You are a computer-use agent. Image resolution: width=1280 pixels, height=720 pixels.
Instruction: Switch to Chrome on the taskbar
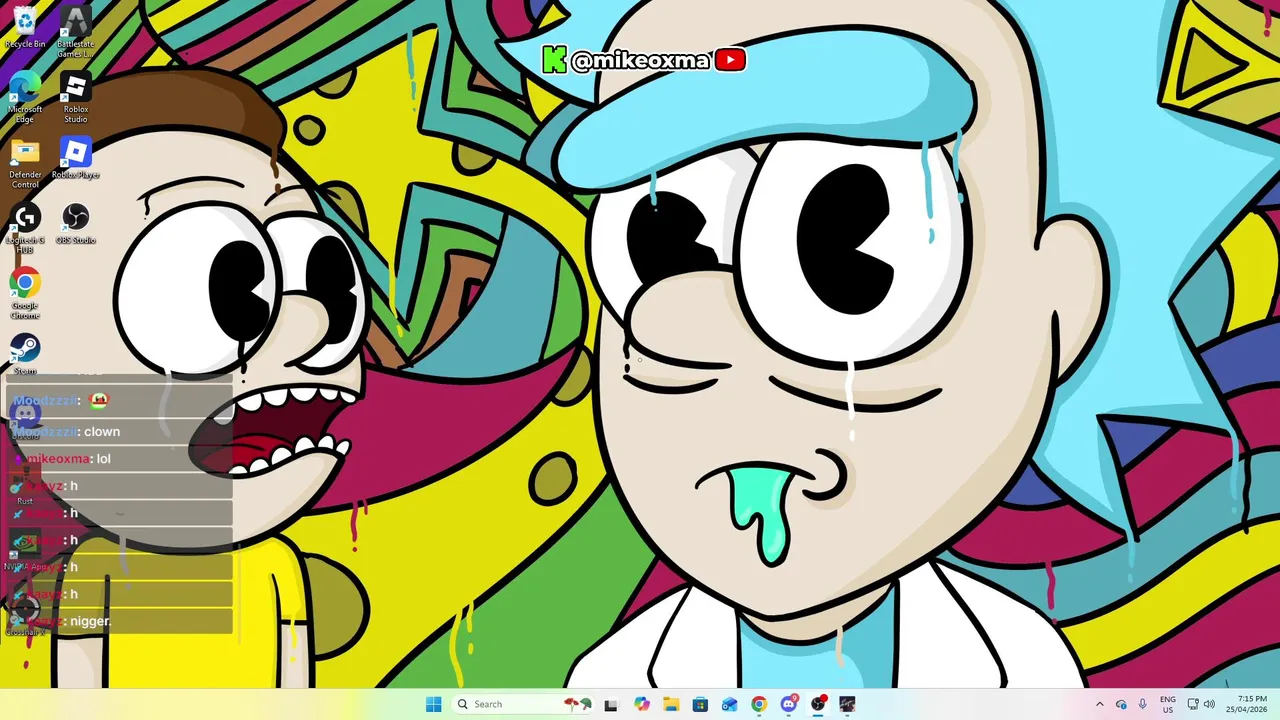(759, 704)
